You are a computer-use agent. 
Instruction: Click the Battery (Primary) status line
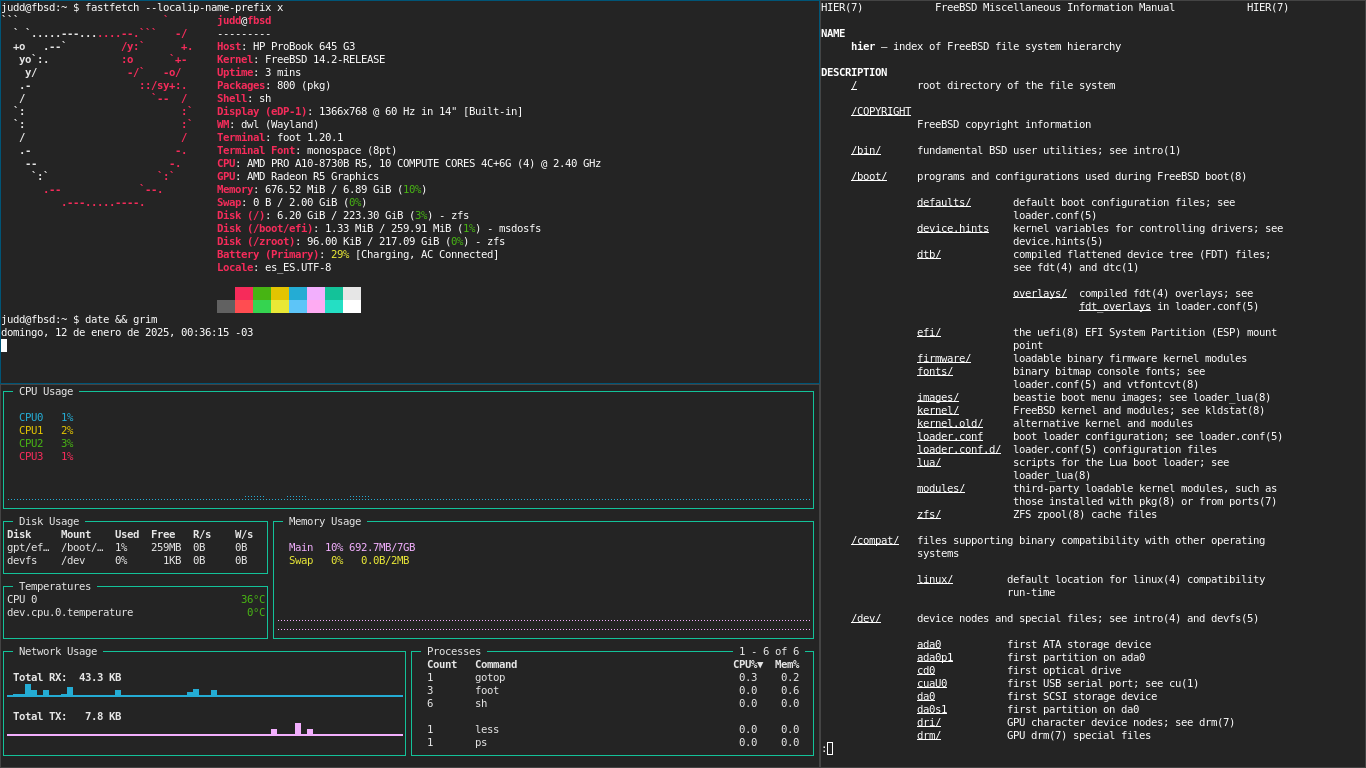358,254
